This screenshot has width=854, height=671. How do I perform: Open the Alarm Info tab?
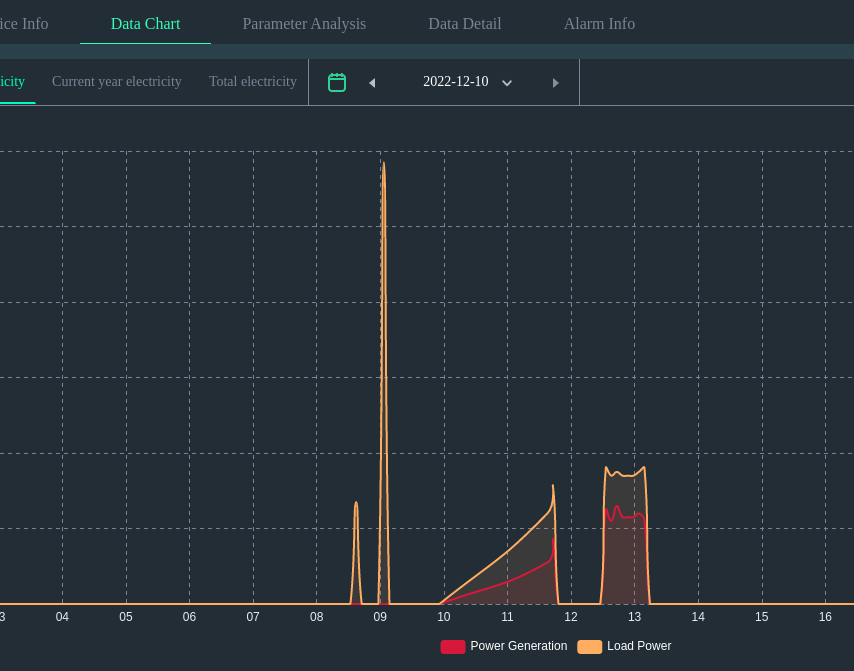(599, 24)
